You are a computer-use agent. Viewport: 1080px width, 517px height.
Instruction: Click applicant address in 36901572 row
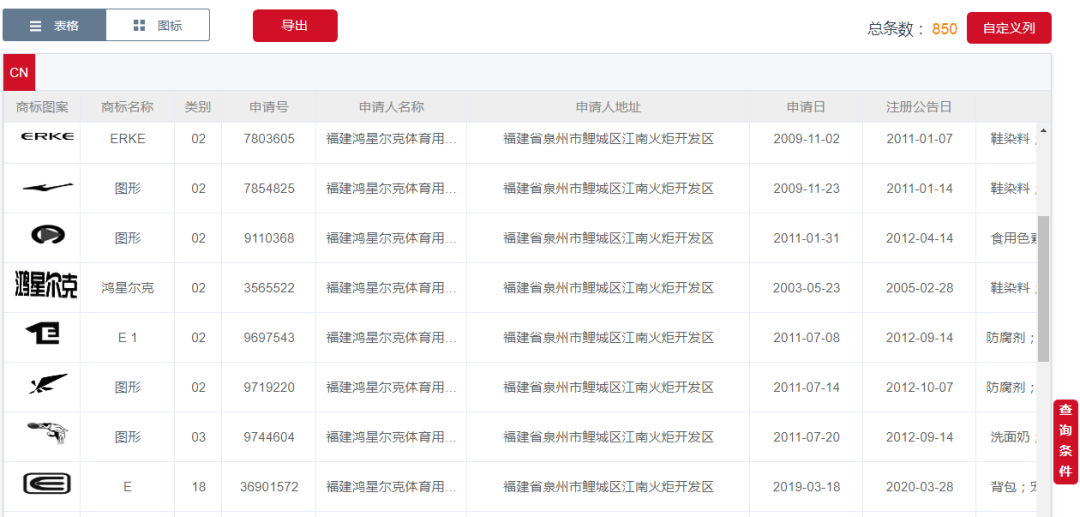click(608, 487)
